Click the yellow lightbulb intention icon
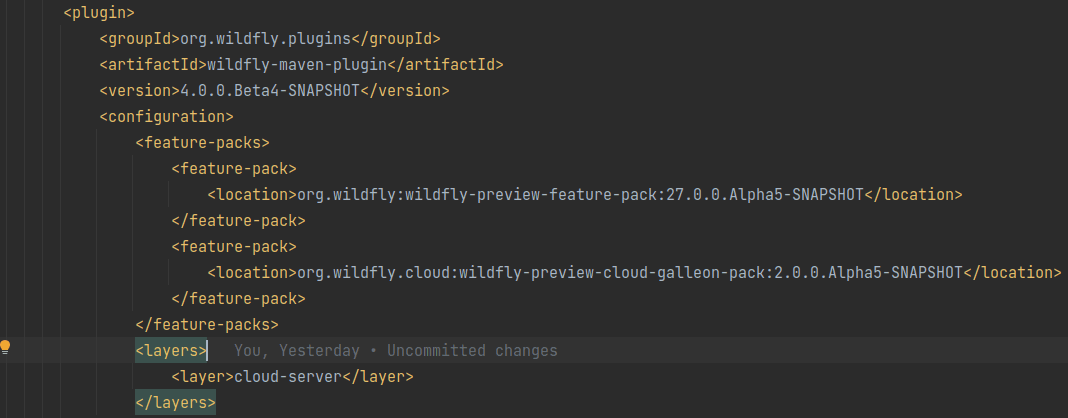The height and width of the screenshot is (418, 1068). (6, 347)
